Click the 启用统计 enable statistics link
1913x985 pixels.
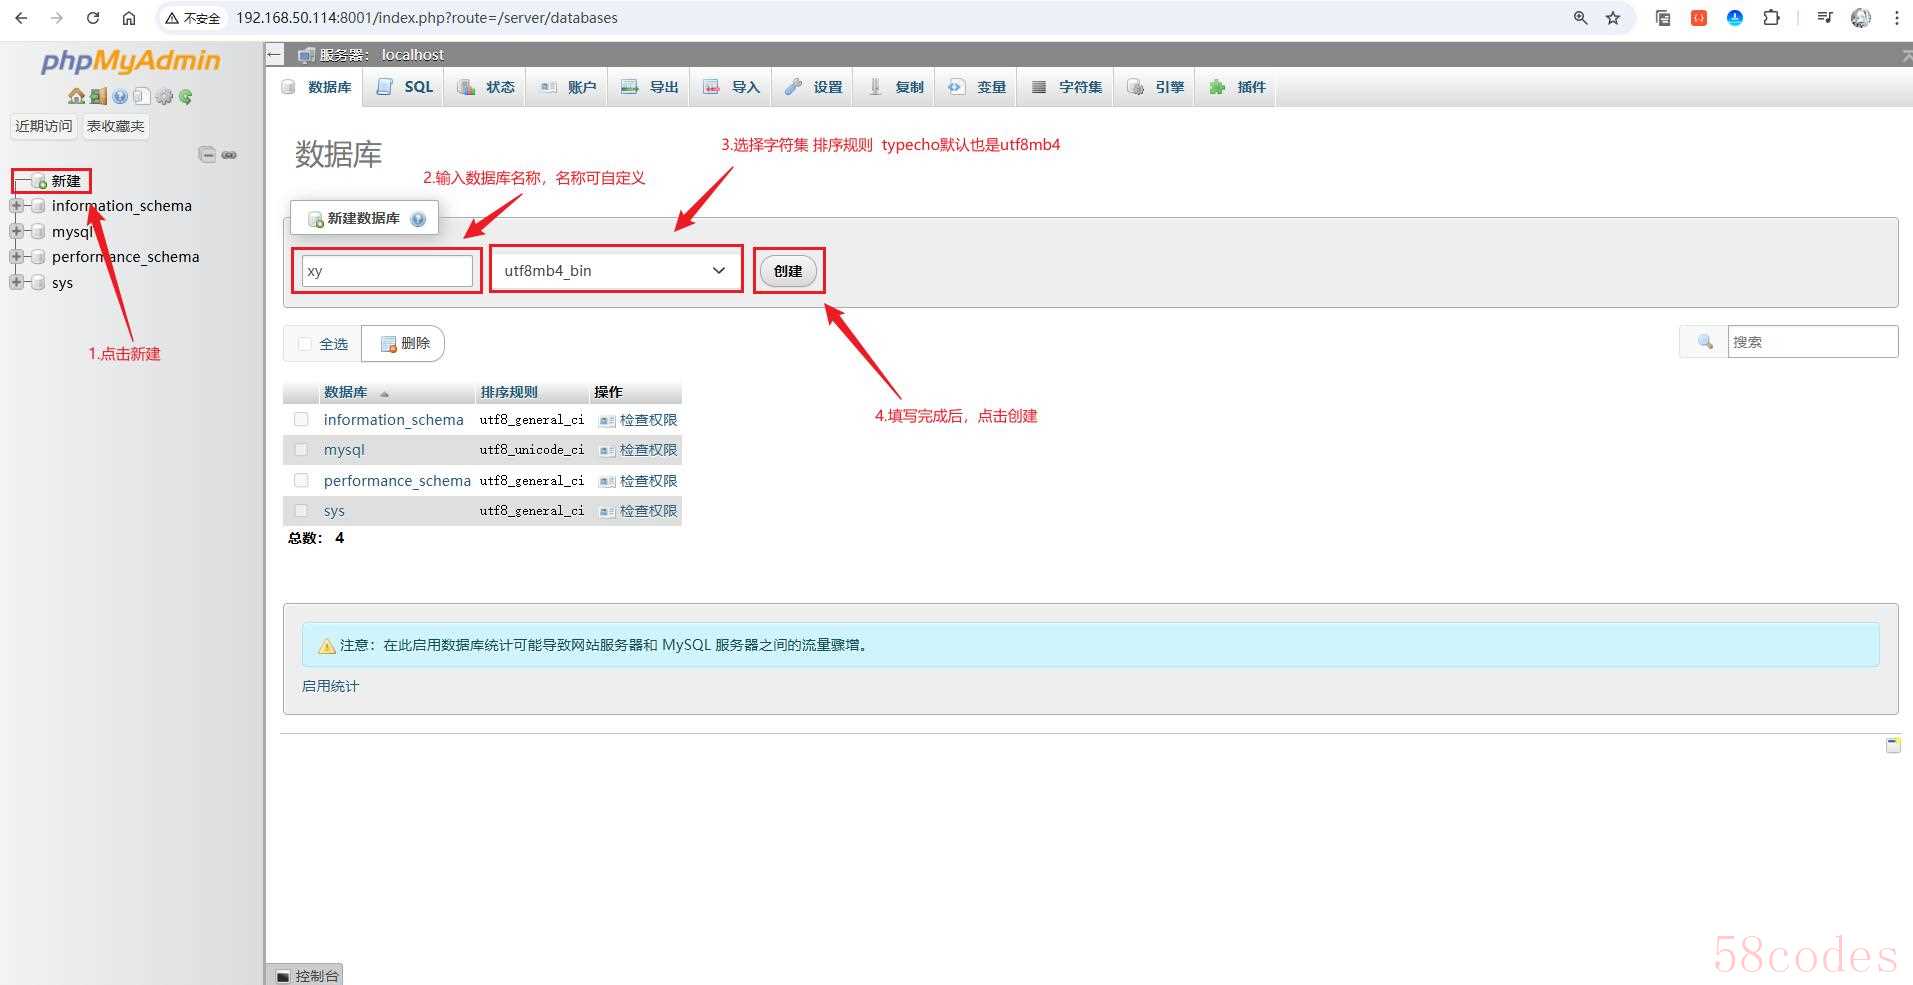[330, 686]
